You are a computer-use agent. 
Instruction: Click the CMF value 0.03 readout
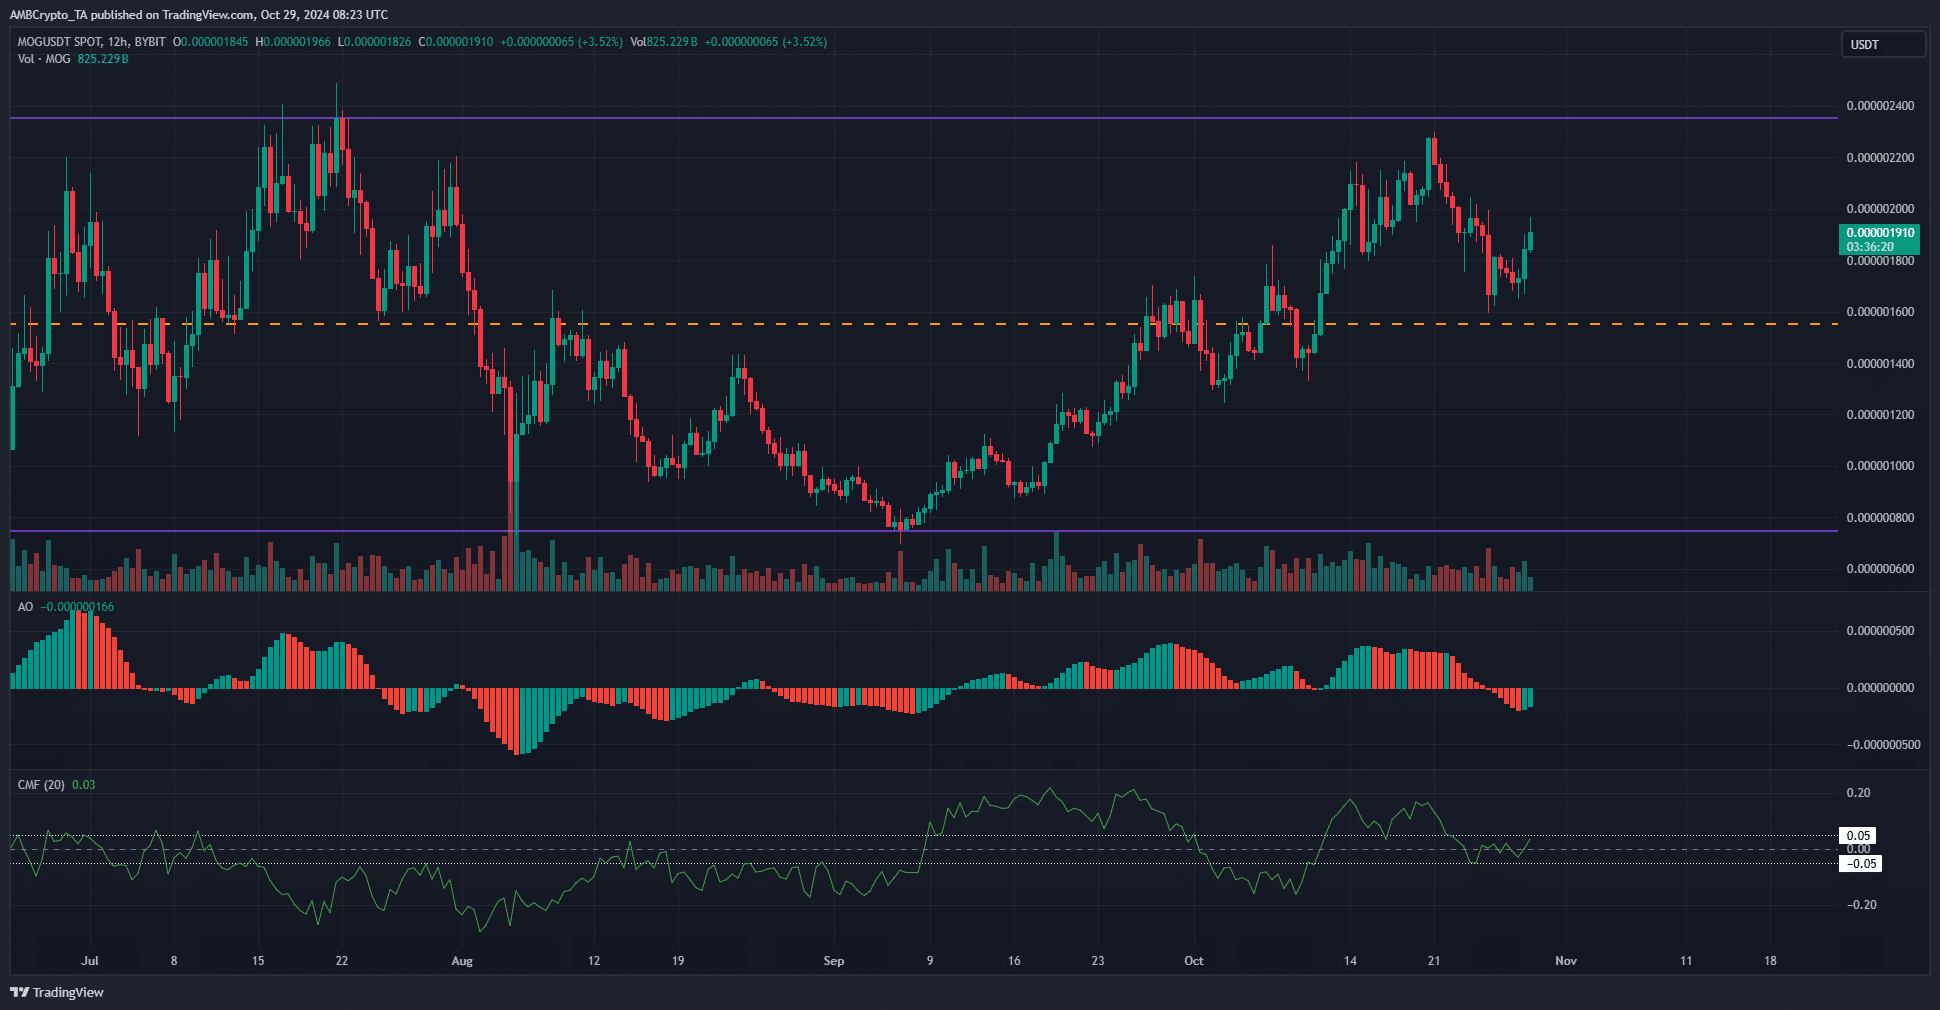point(84,785)
